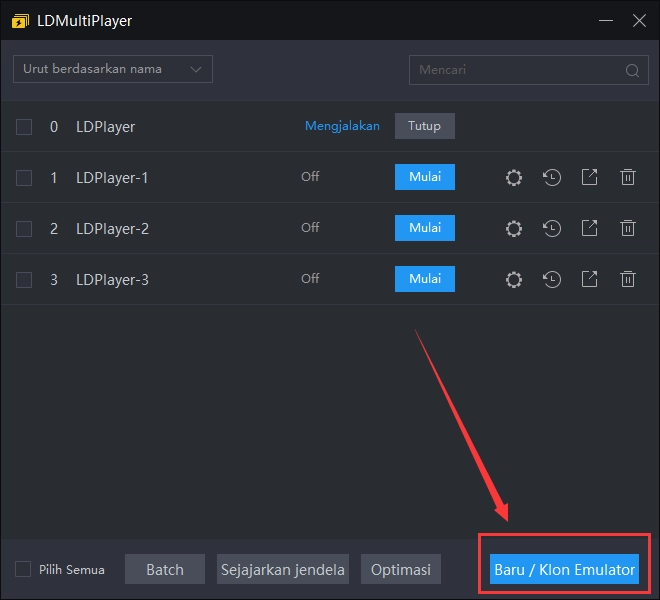
Task: Click Off status of LDPlayer-2
Action: [x=310, y=227]
